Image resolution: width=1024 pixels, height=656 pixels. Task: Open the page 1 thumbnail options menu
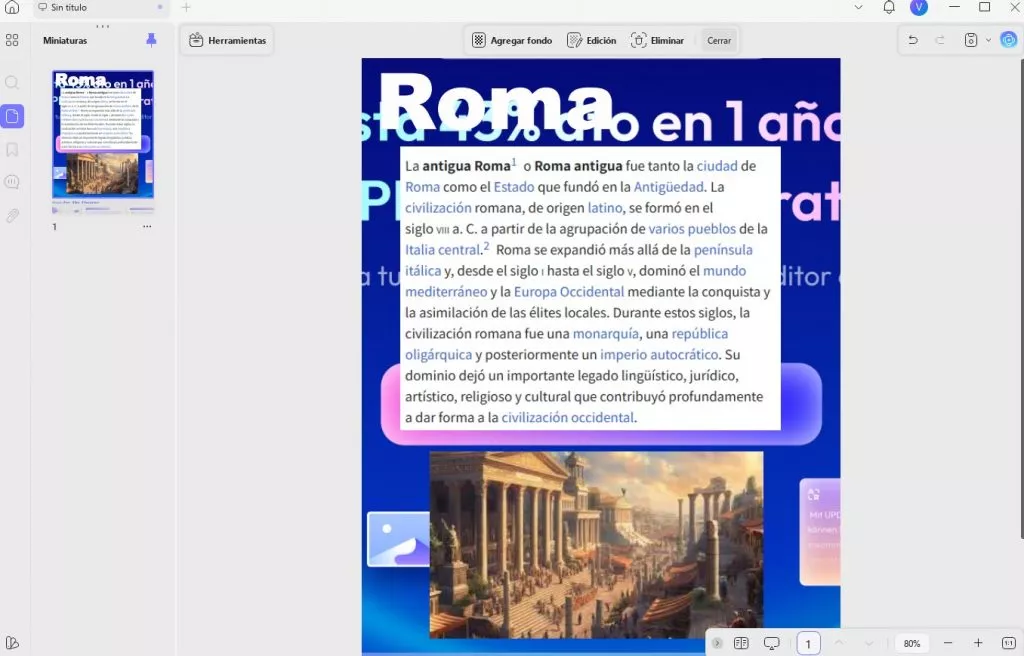point(147,227)
